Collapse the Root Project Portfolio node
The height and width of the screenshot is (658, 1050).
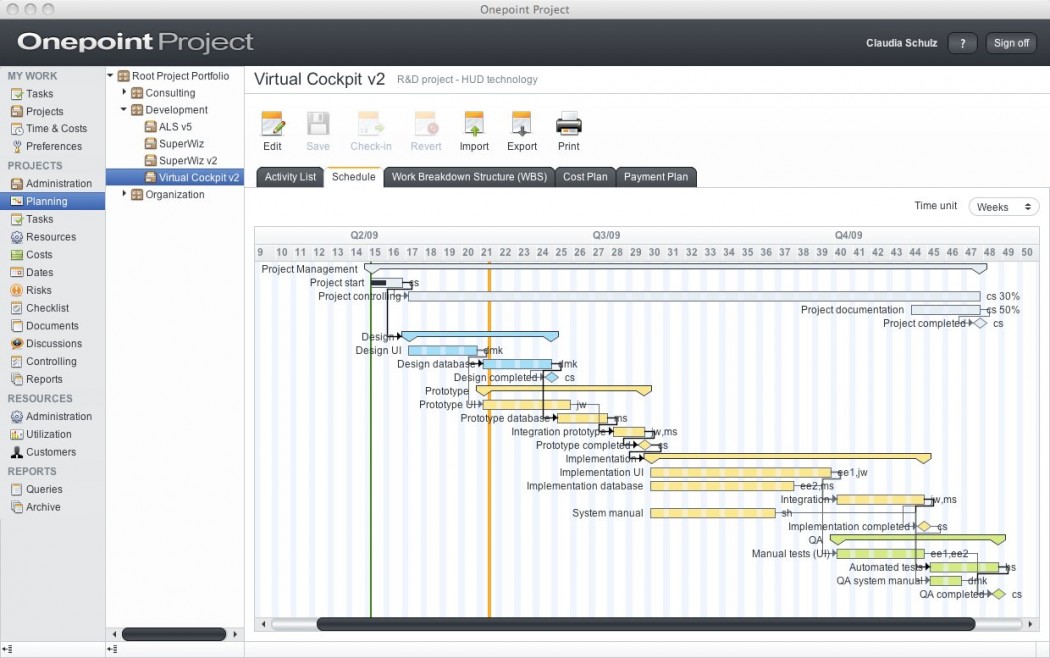pos(110,76)
